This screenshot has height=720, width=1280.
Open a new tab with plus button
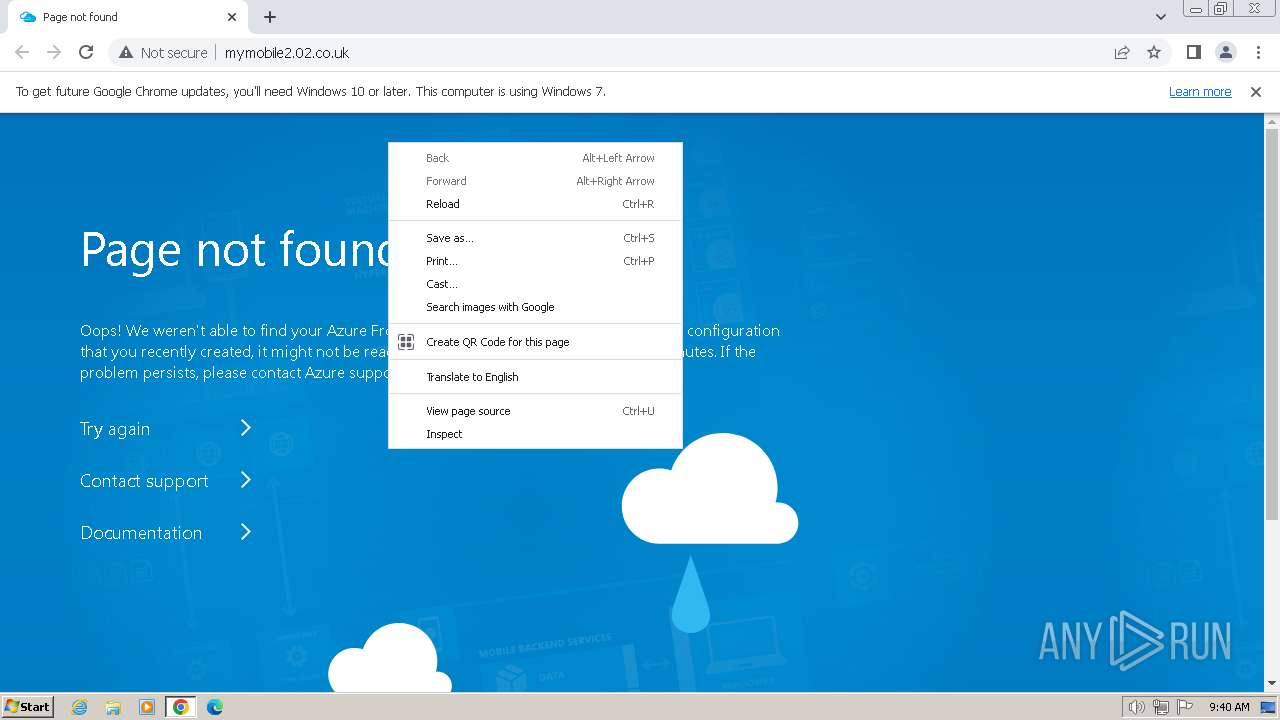coord(270,17)
